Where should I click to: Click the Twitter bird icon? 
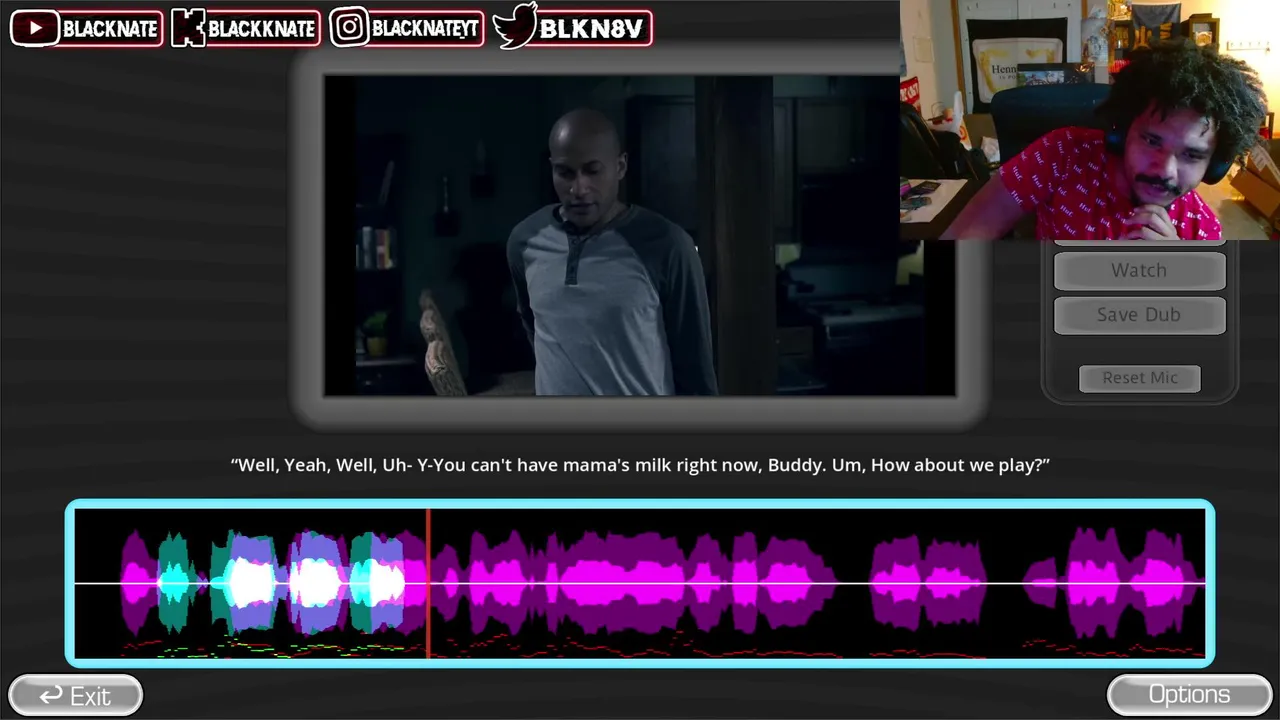tap(515, 27)
